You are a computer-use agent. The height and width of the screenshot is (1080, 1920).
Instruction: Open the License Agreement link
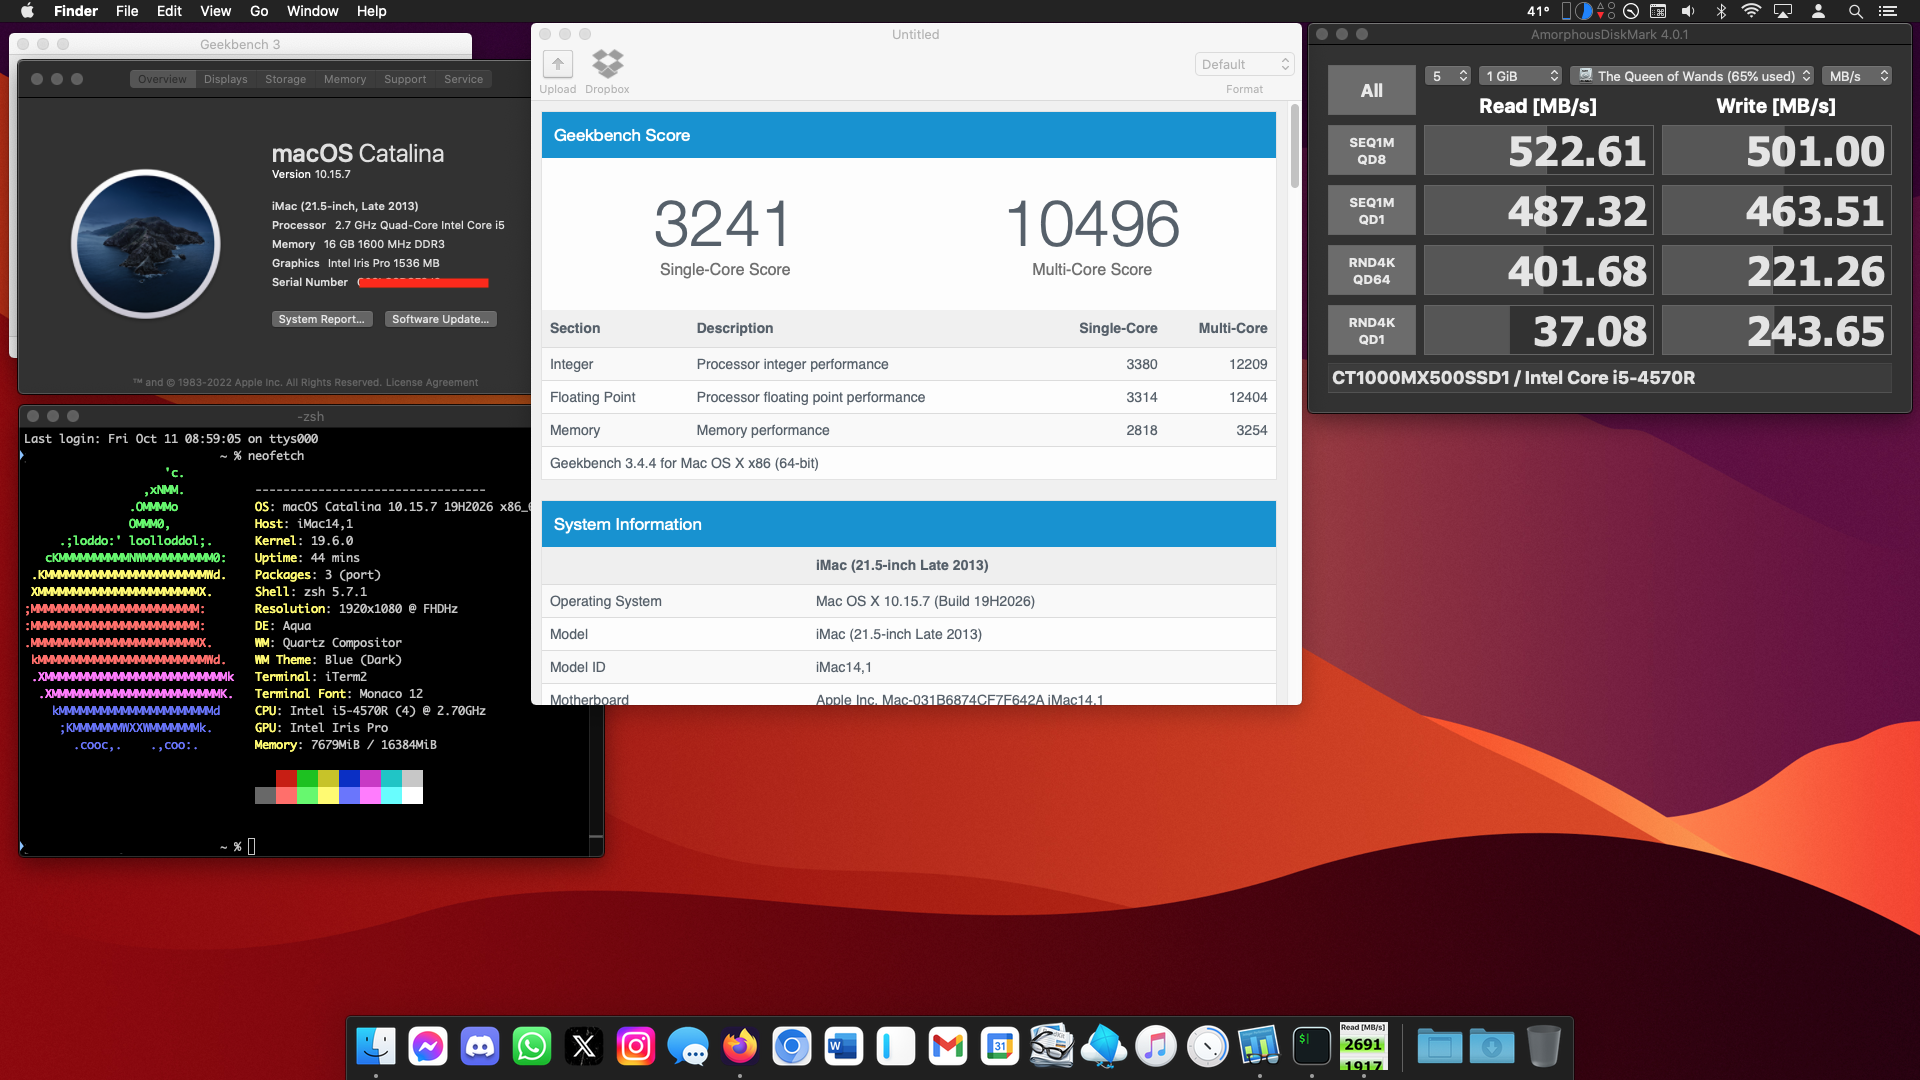(x=432, y=383)
